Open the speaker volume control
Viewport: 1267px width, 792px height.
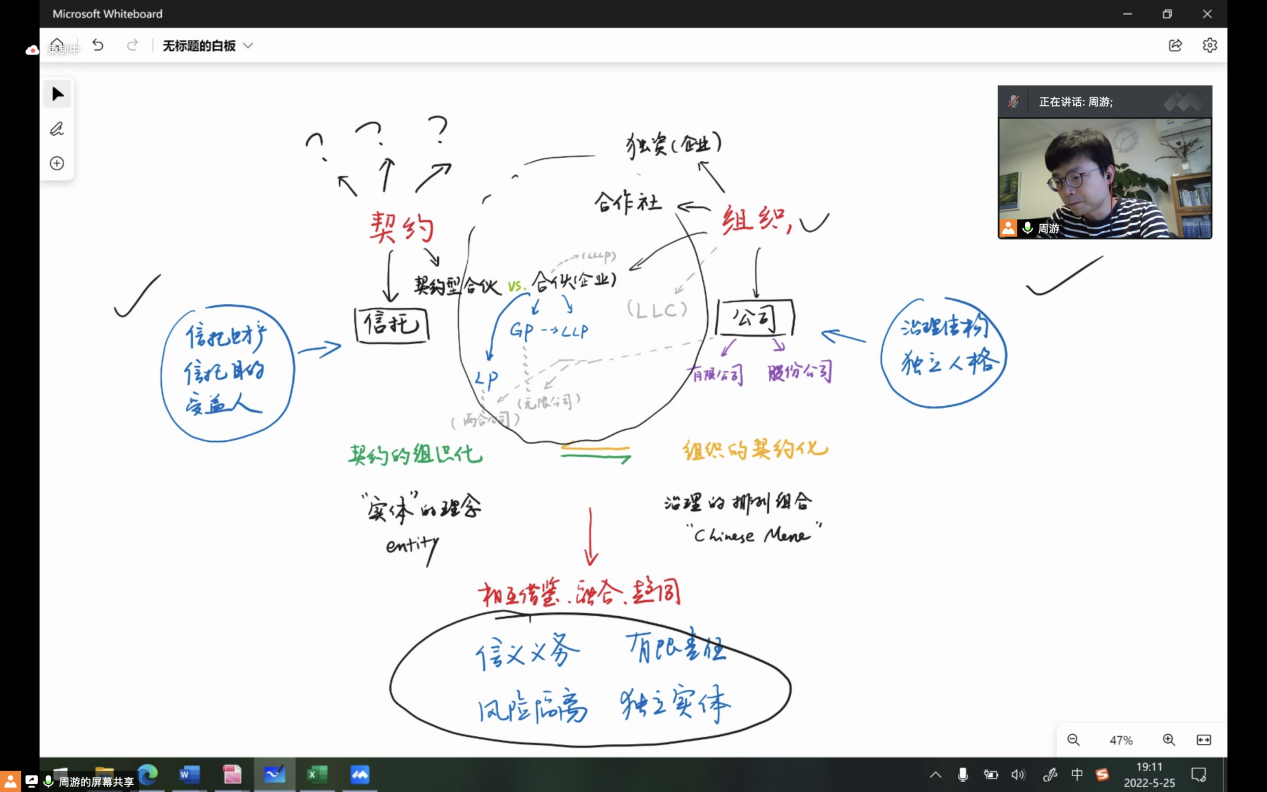(x=1018, y=774)
